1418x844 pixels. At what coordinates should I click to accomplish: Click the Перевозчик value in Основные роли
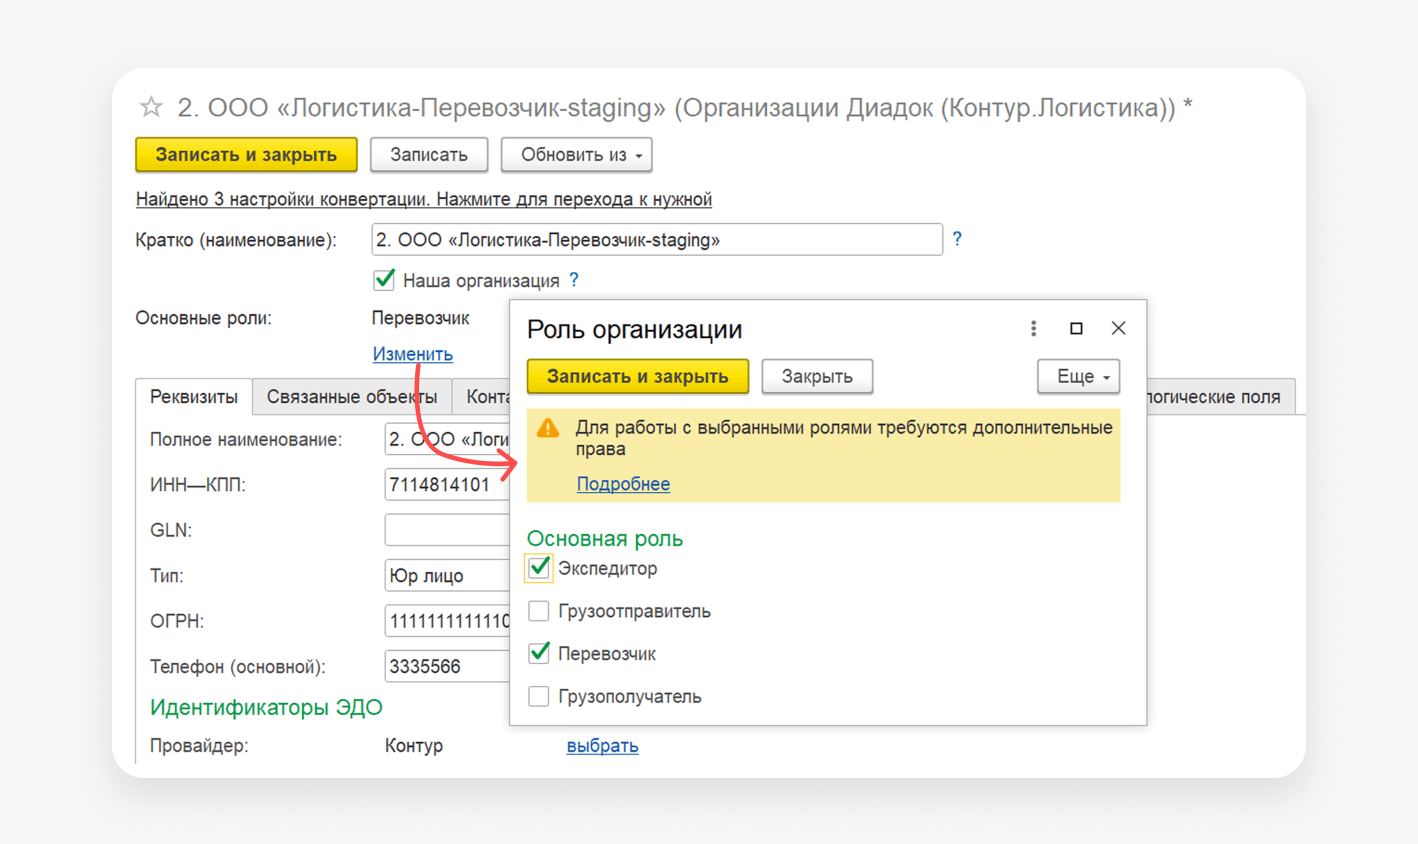420,318
